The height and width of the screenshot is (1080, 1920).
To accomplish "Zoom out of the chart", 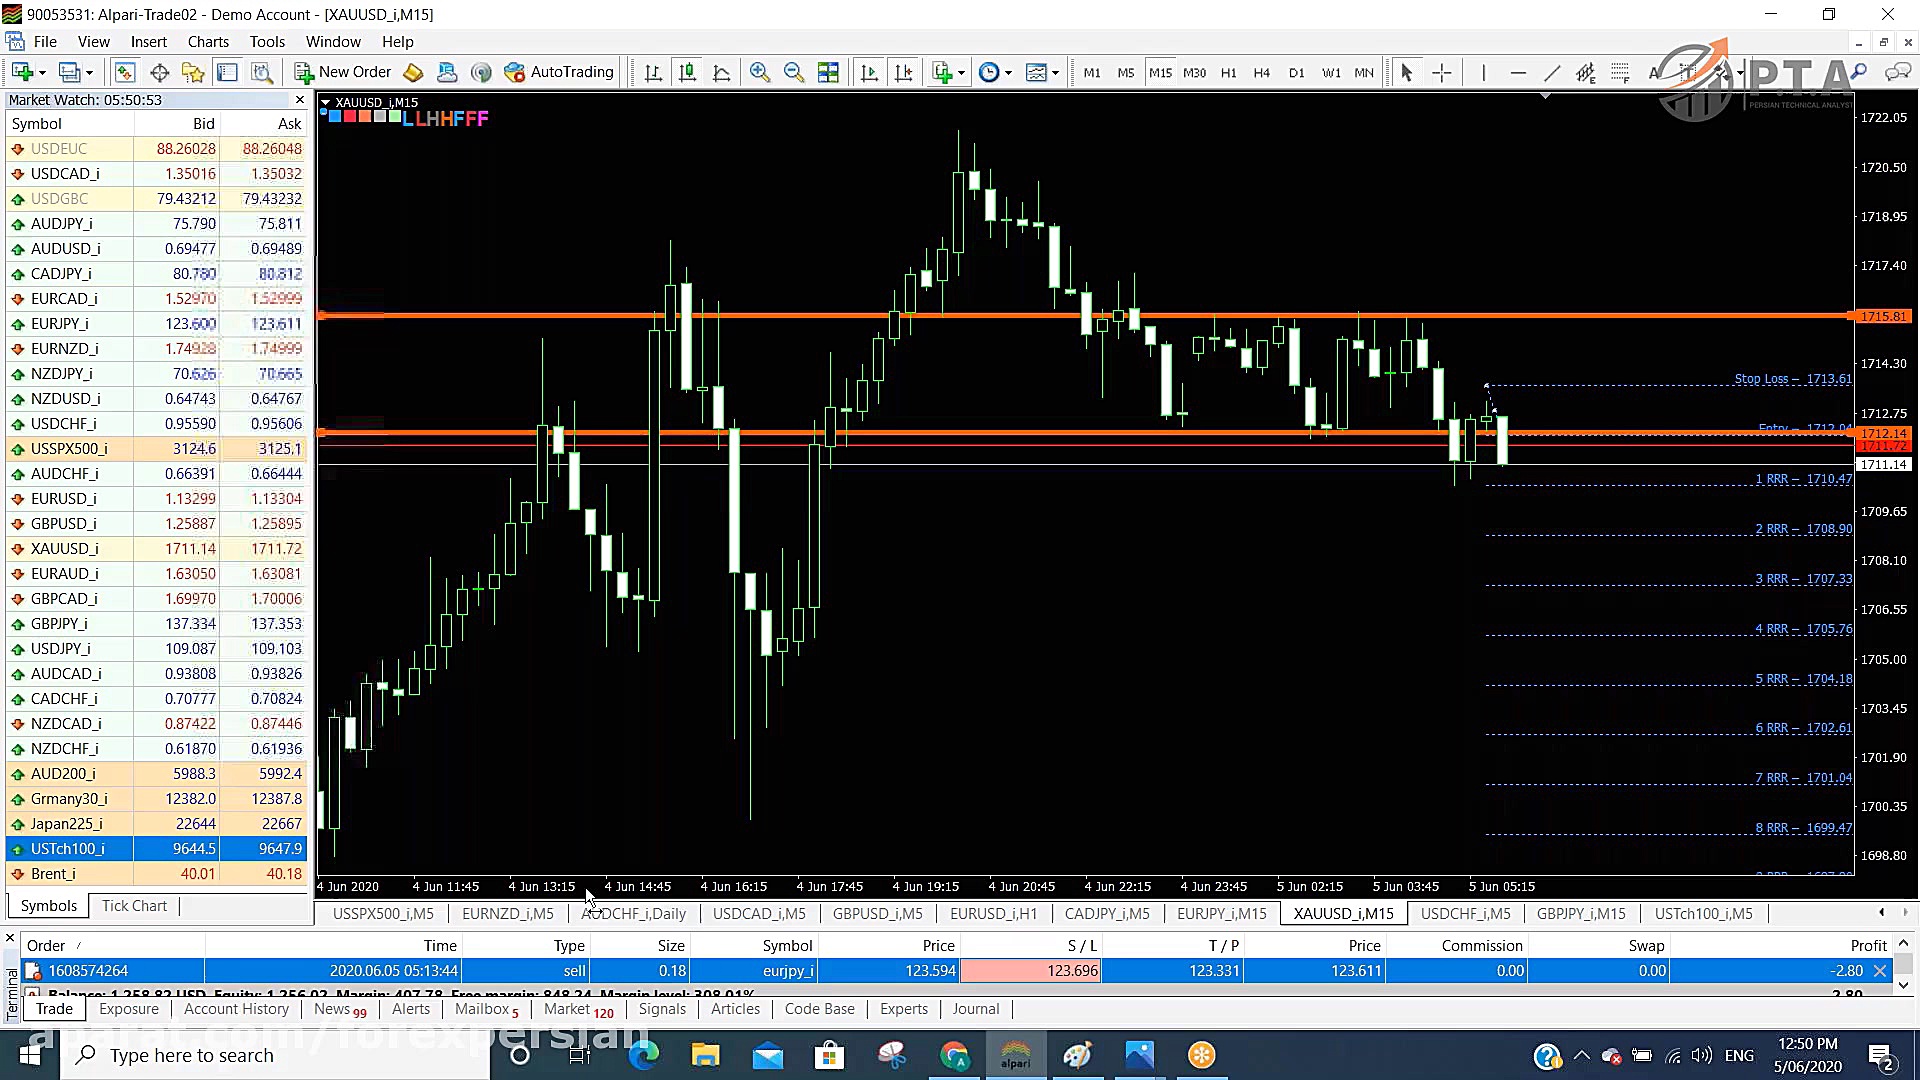I will pyautogui.click(x=794, y=71).
